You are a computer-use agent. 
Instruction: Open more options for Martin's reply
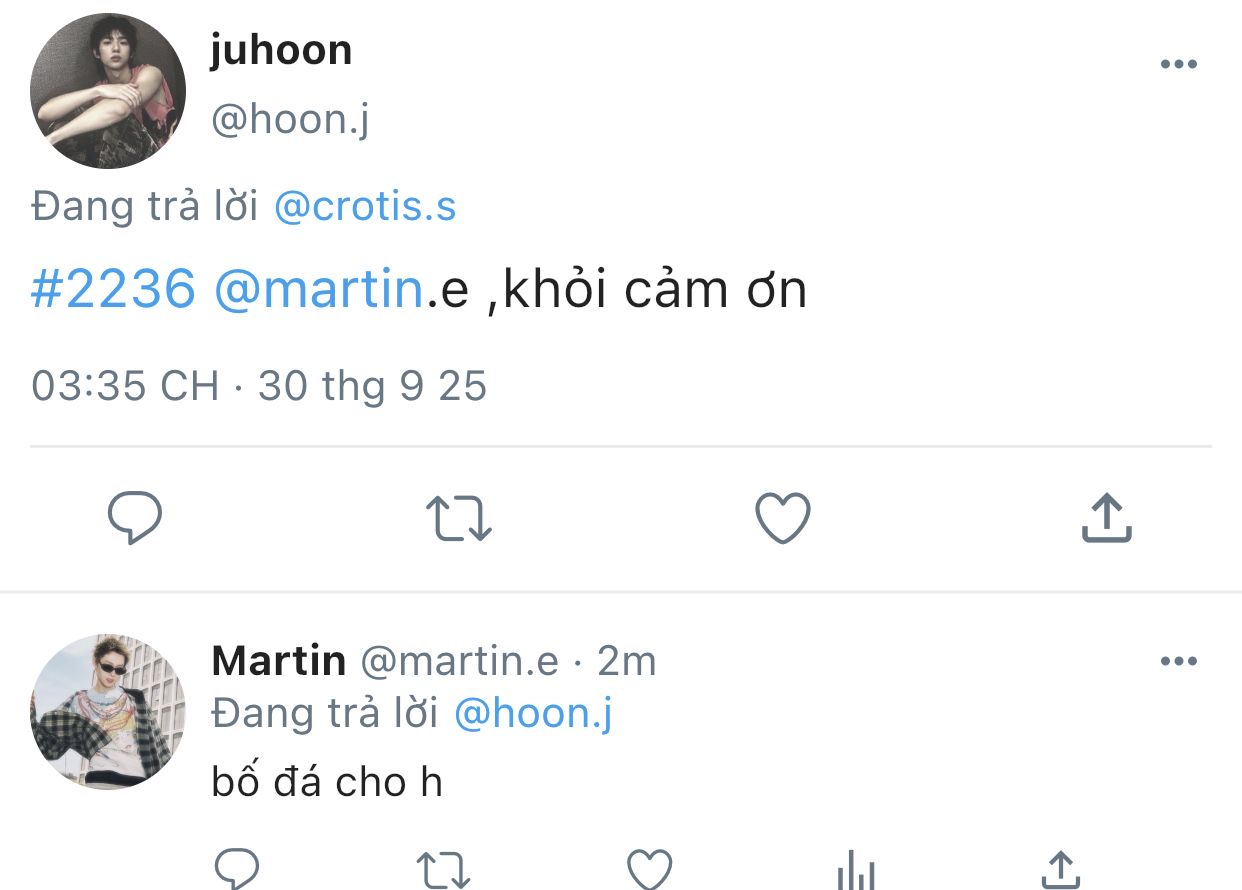coord(1178,662)
